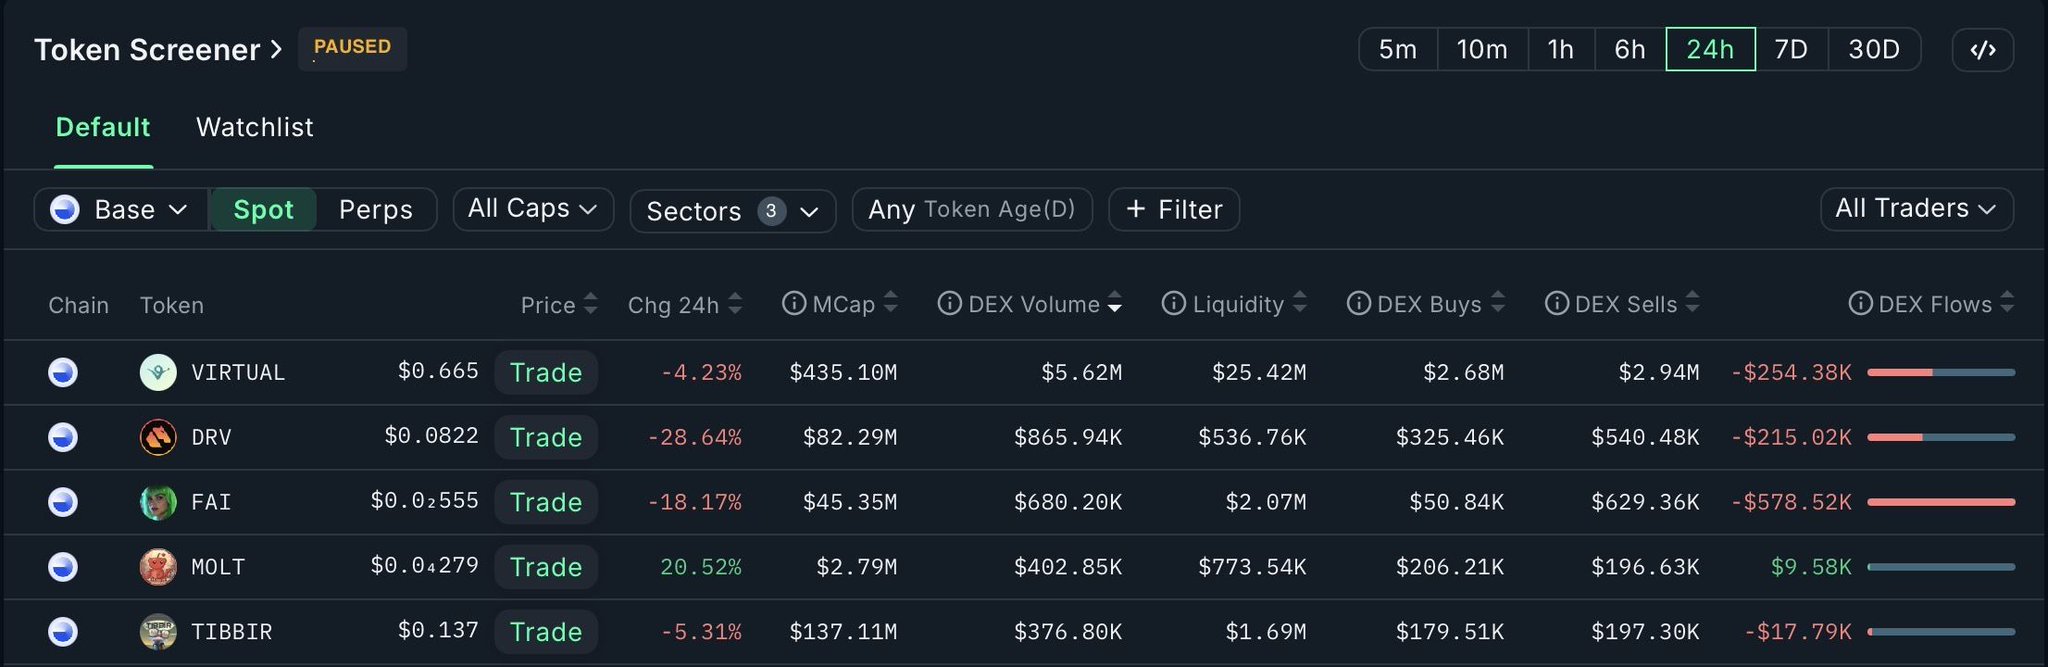Select the Default tab

(103, 127)
